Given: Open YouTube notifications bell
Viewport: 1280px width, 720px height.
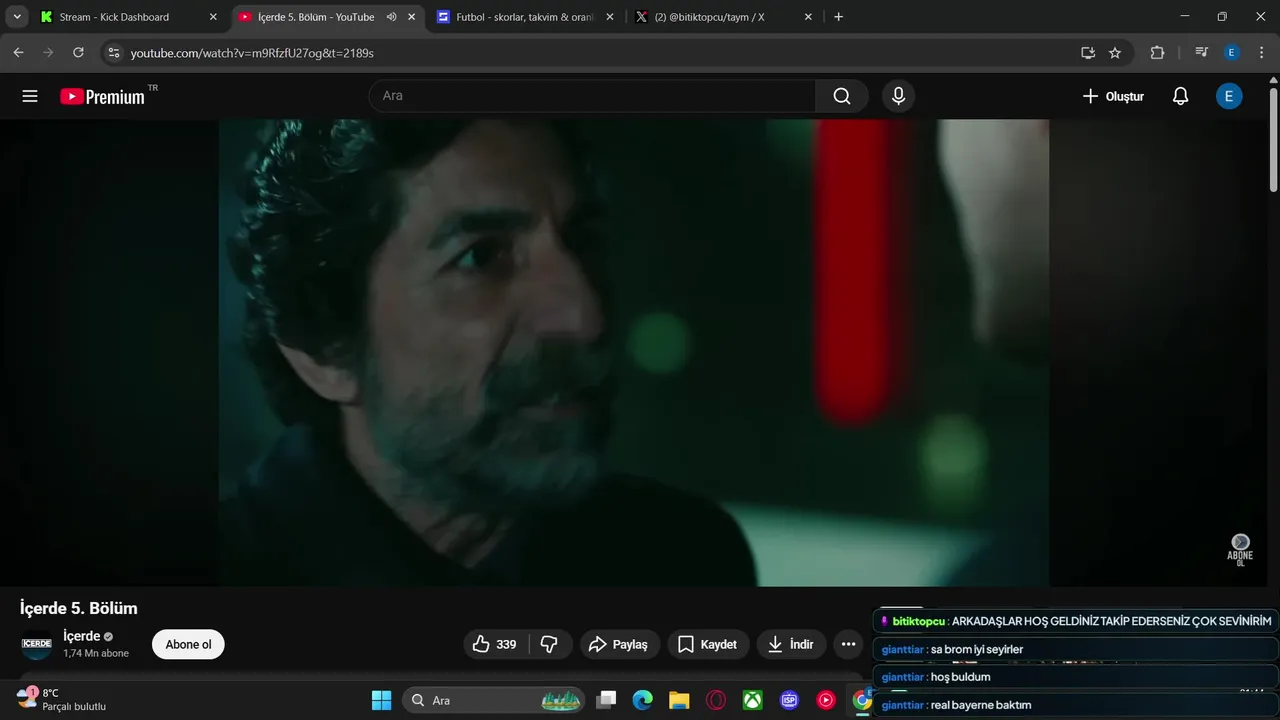Looking at the screenshot, I should coord(1180,96).
